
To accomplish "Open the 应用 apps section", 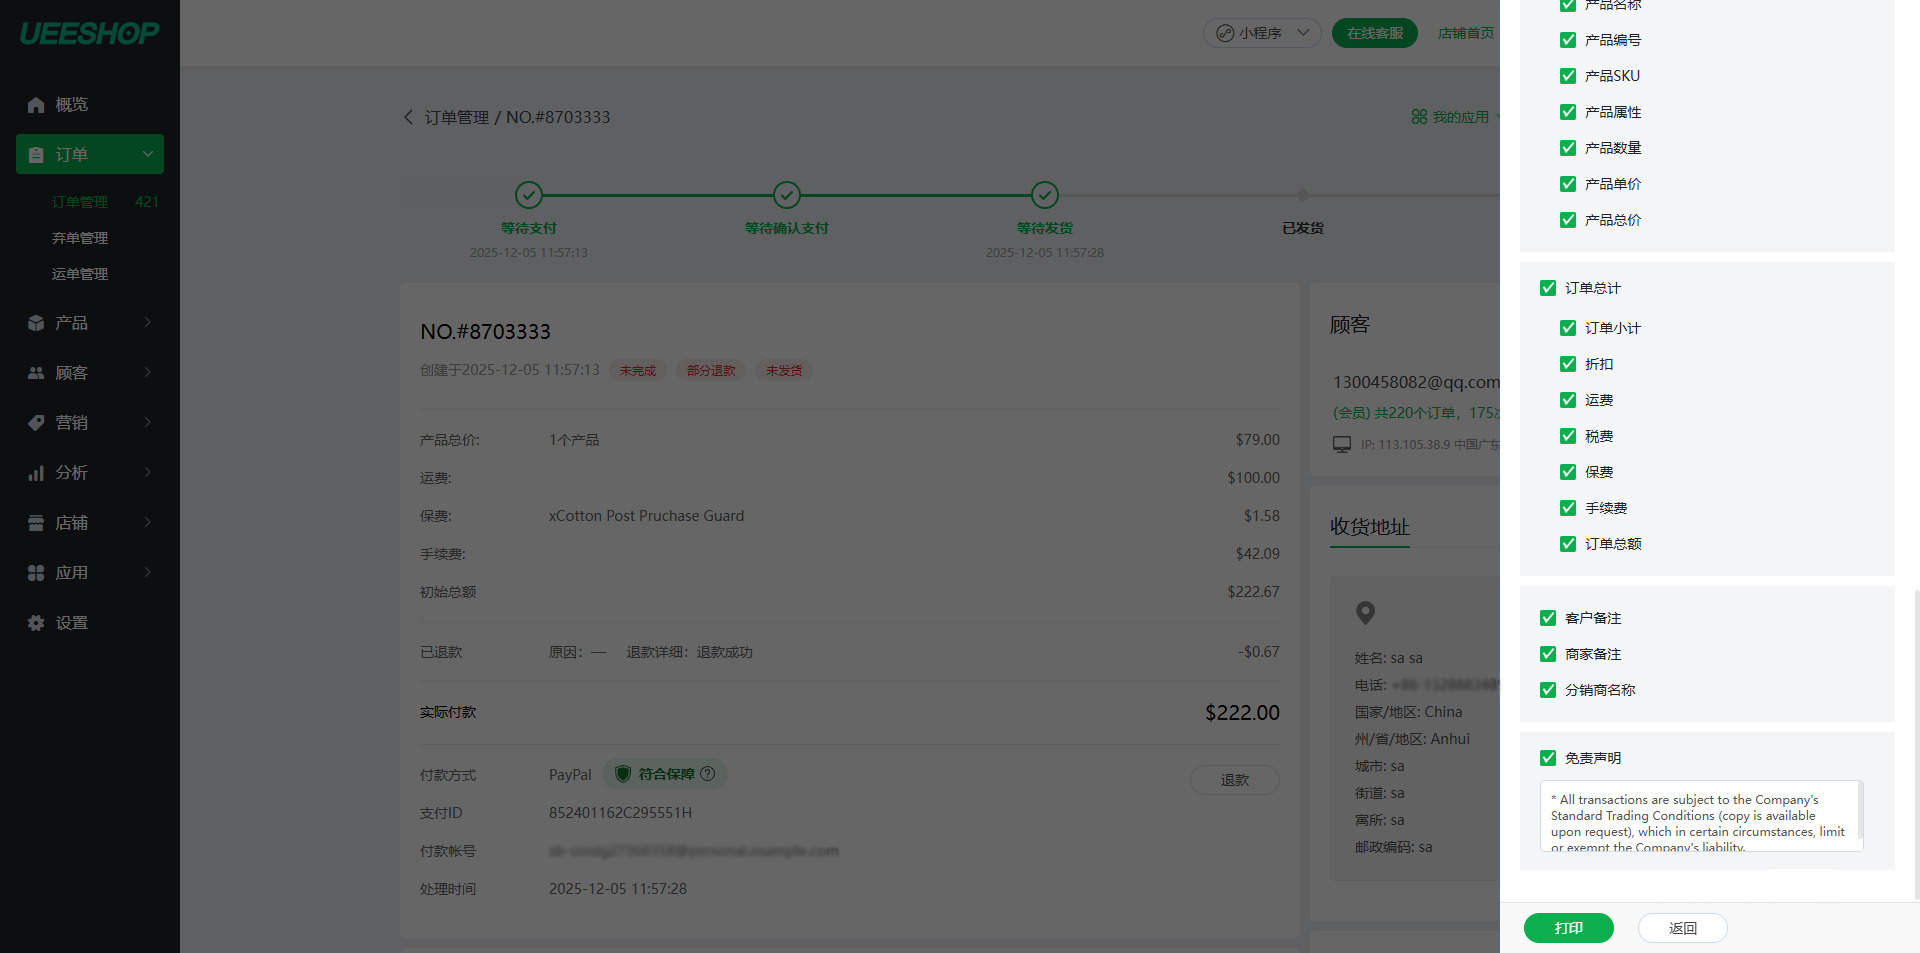I will click(x=70, y=572).
